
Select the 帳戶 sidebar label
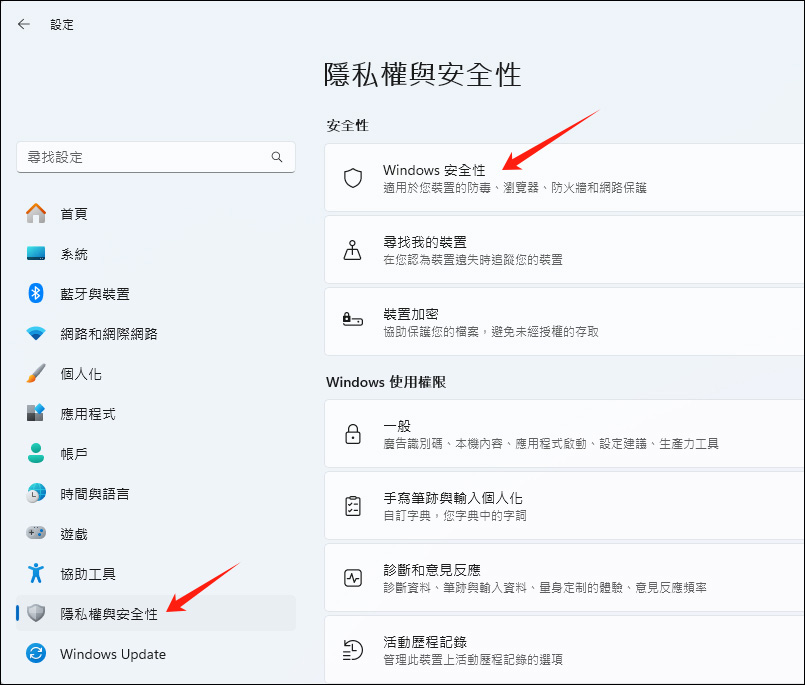pyautogui.click(x=73, y=454)
